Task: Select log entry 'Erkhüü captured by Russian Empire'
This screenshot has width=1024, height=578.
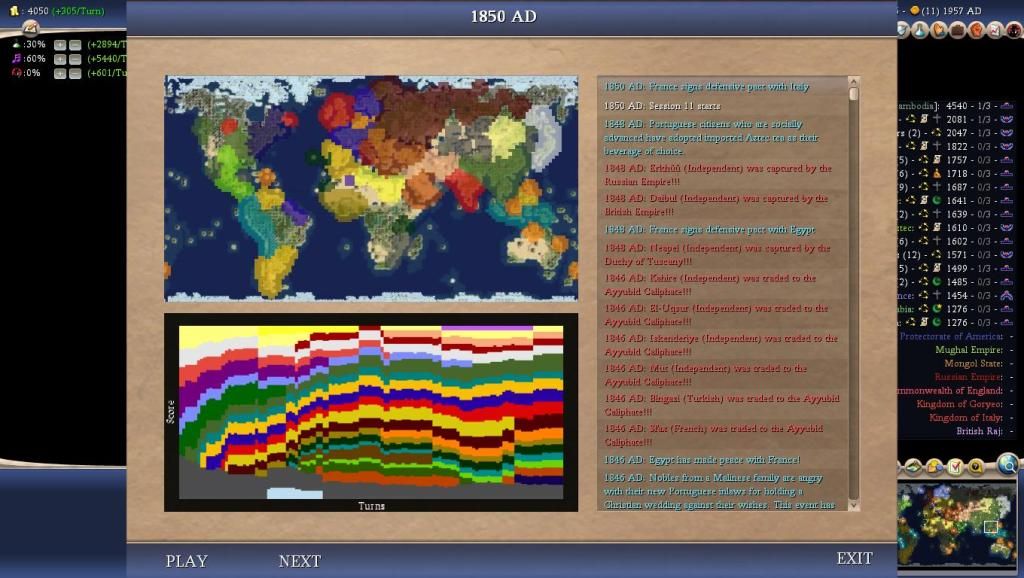Action: coord(722,174)
